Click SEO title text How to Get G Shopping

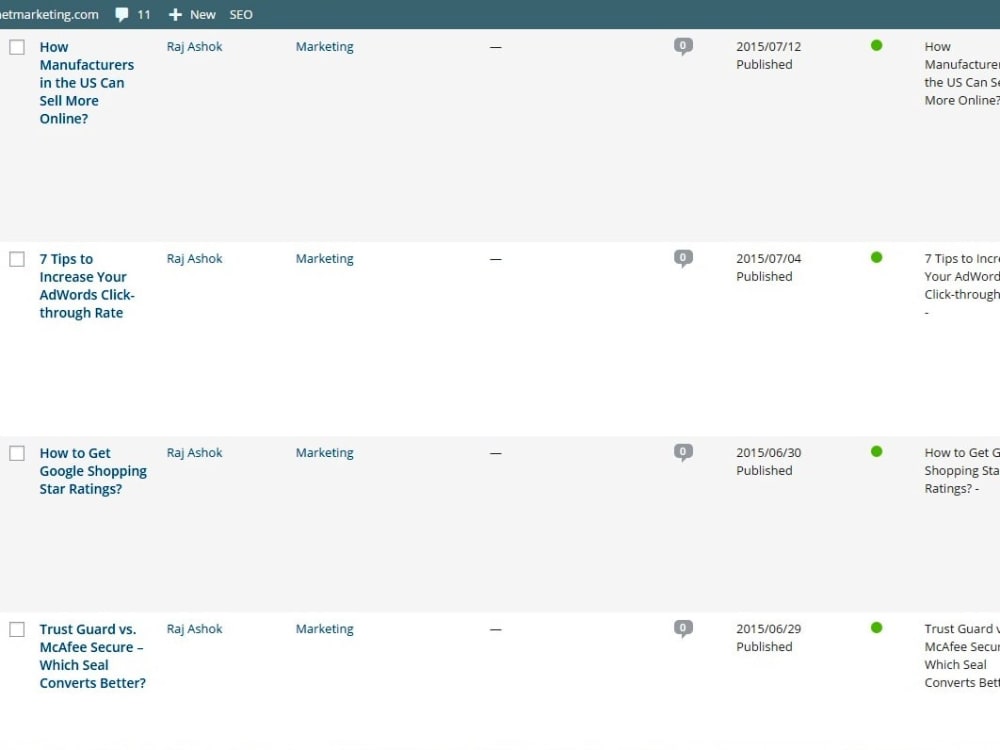click(962, 470)
